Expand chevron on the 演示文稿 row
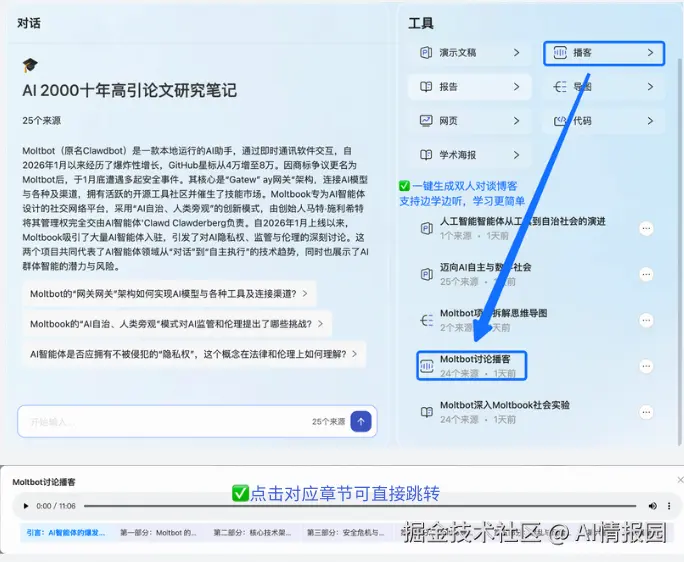This screenshot has width=684, height=562. [516, 53]
